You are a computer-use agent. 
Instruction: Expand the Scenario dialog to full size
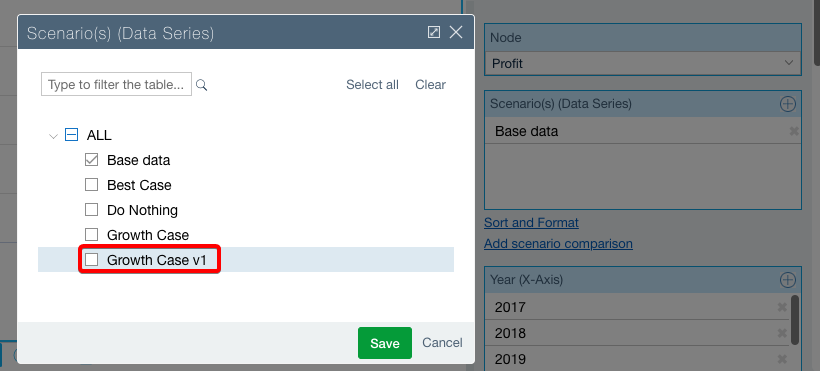tap(434, 32)
